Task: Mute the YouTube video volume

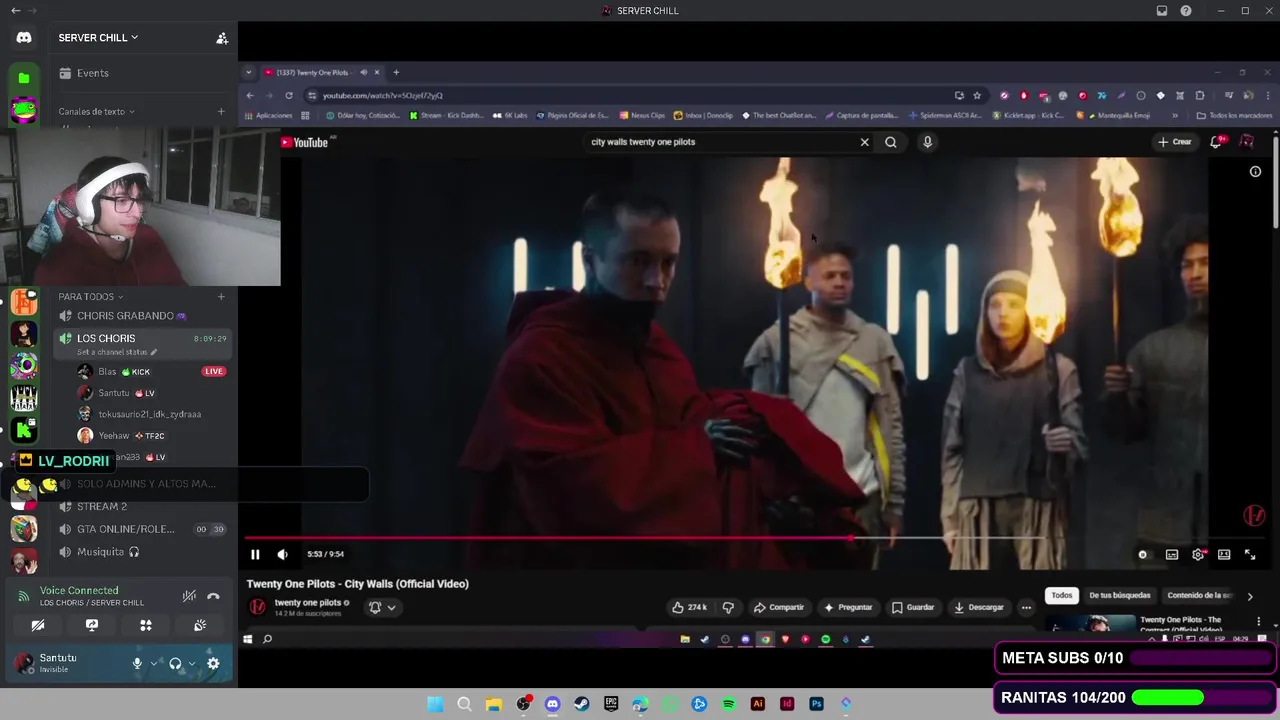Action: [282, 554]
